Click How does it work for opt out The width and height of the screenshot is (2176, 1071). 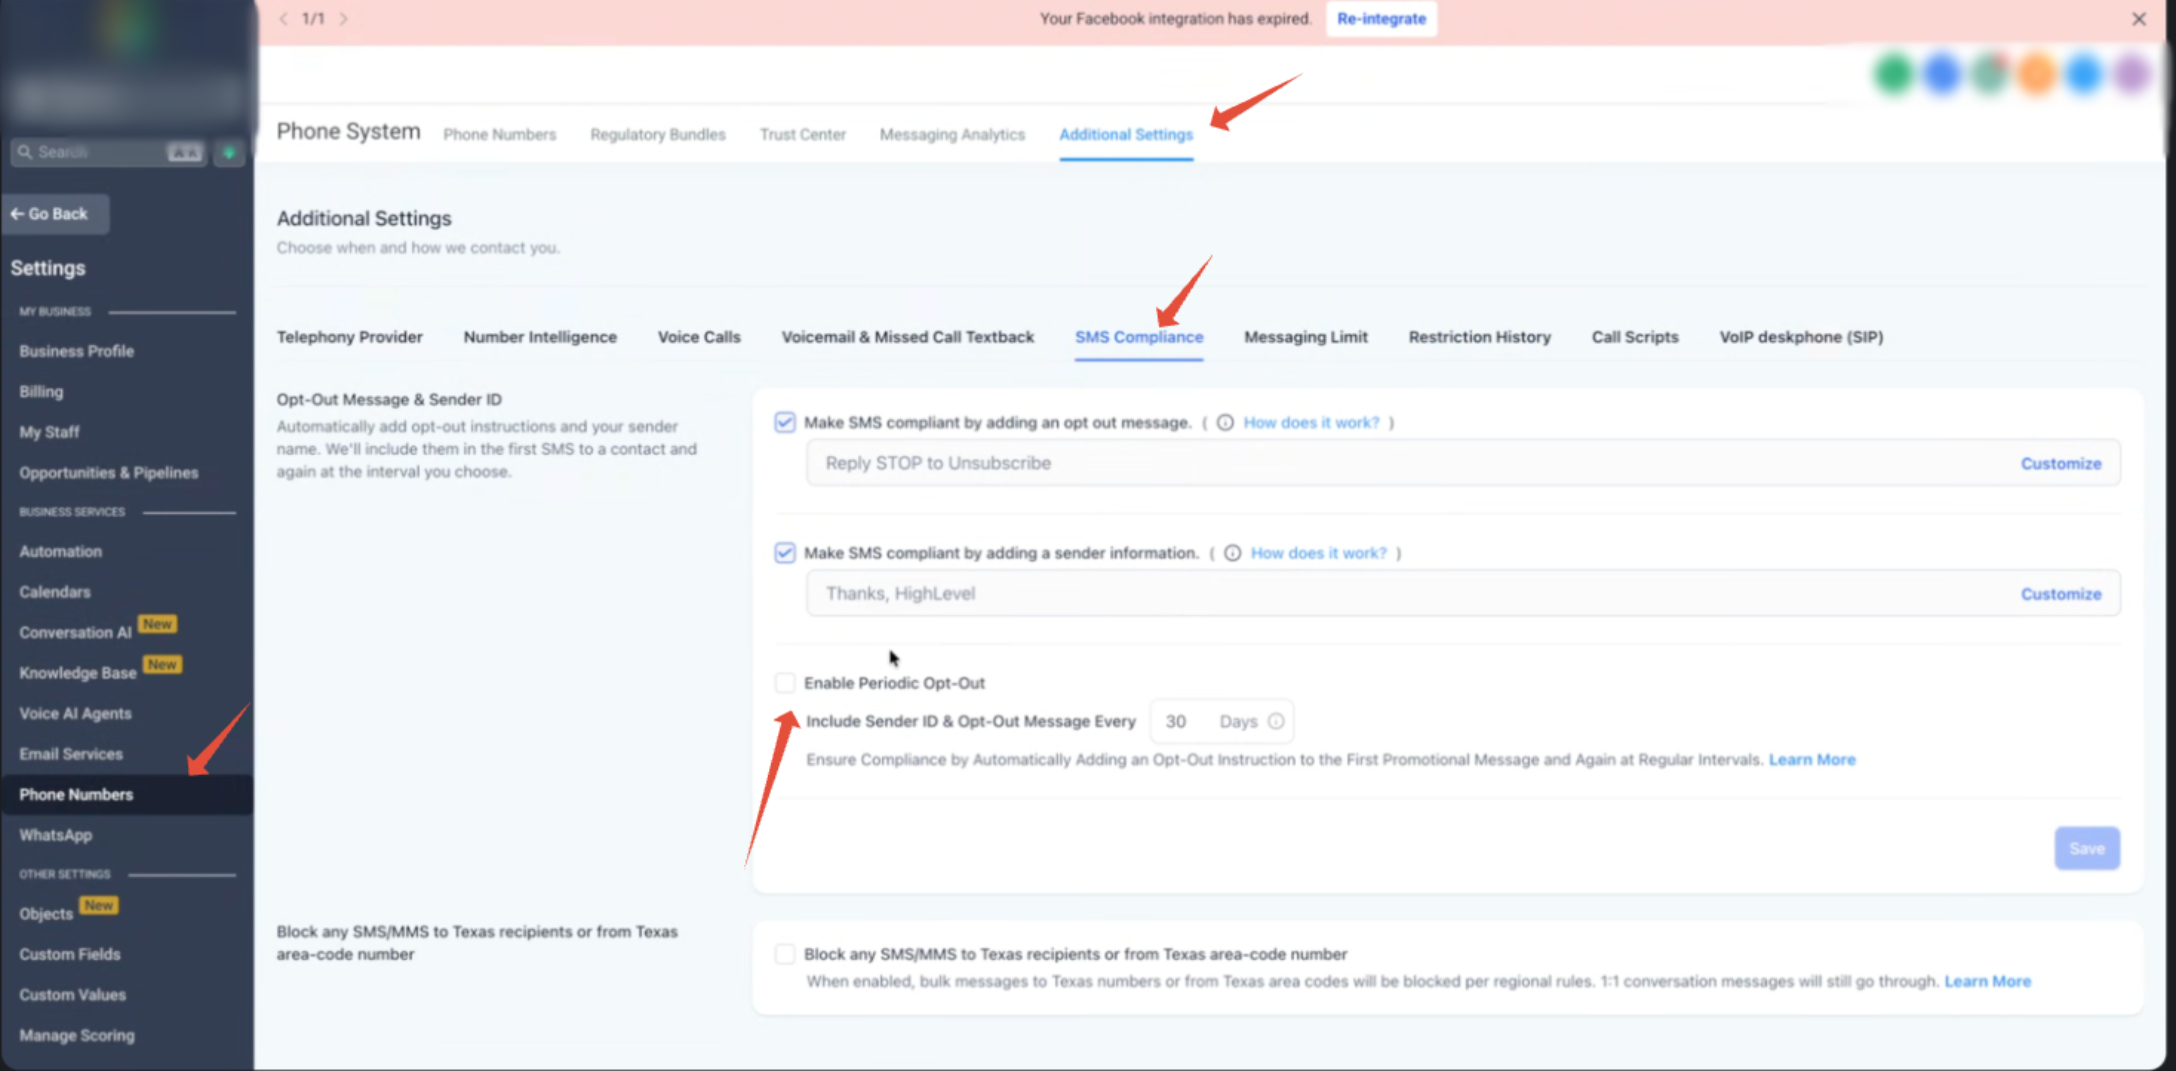click(1311, 423)
